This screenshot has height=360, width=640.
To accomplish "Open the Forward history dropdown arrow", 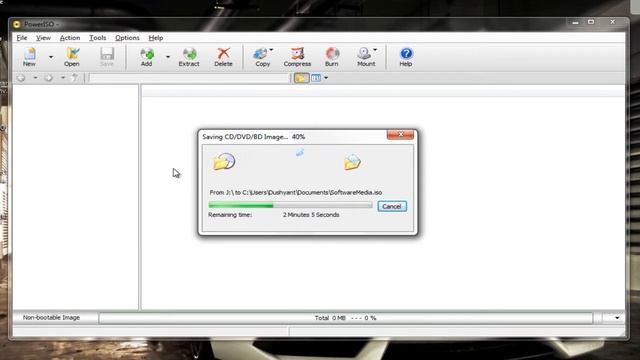I will click(x=63, y=78).
